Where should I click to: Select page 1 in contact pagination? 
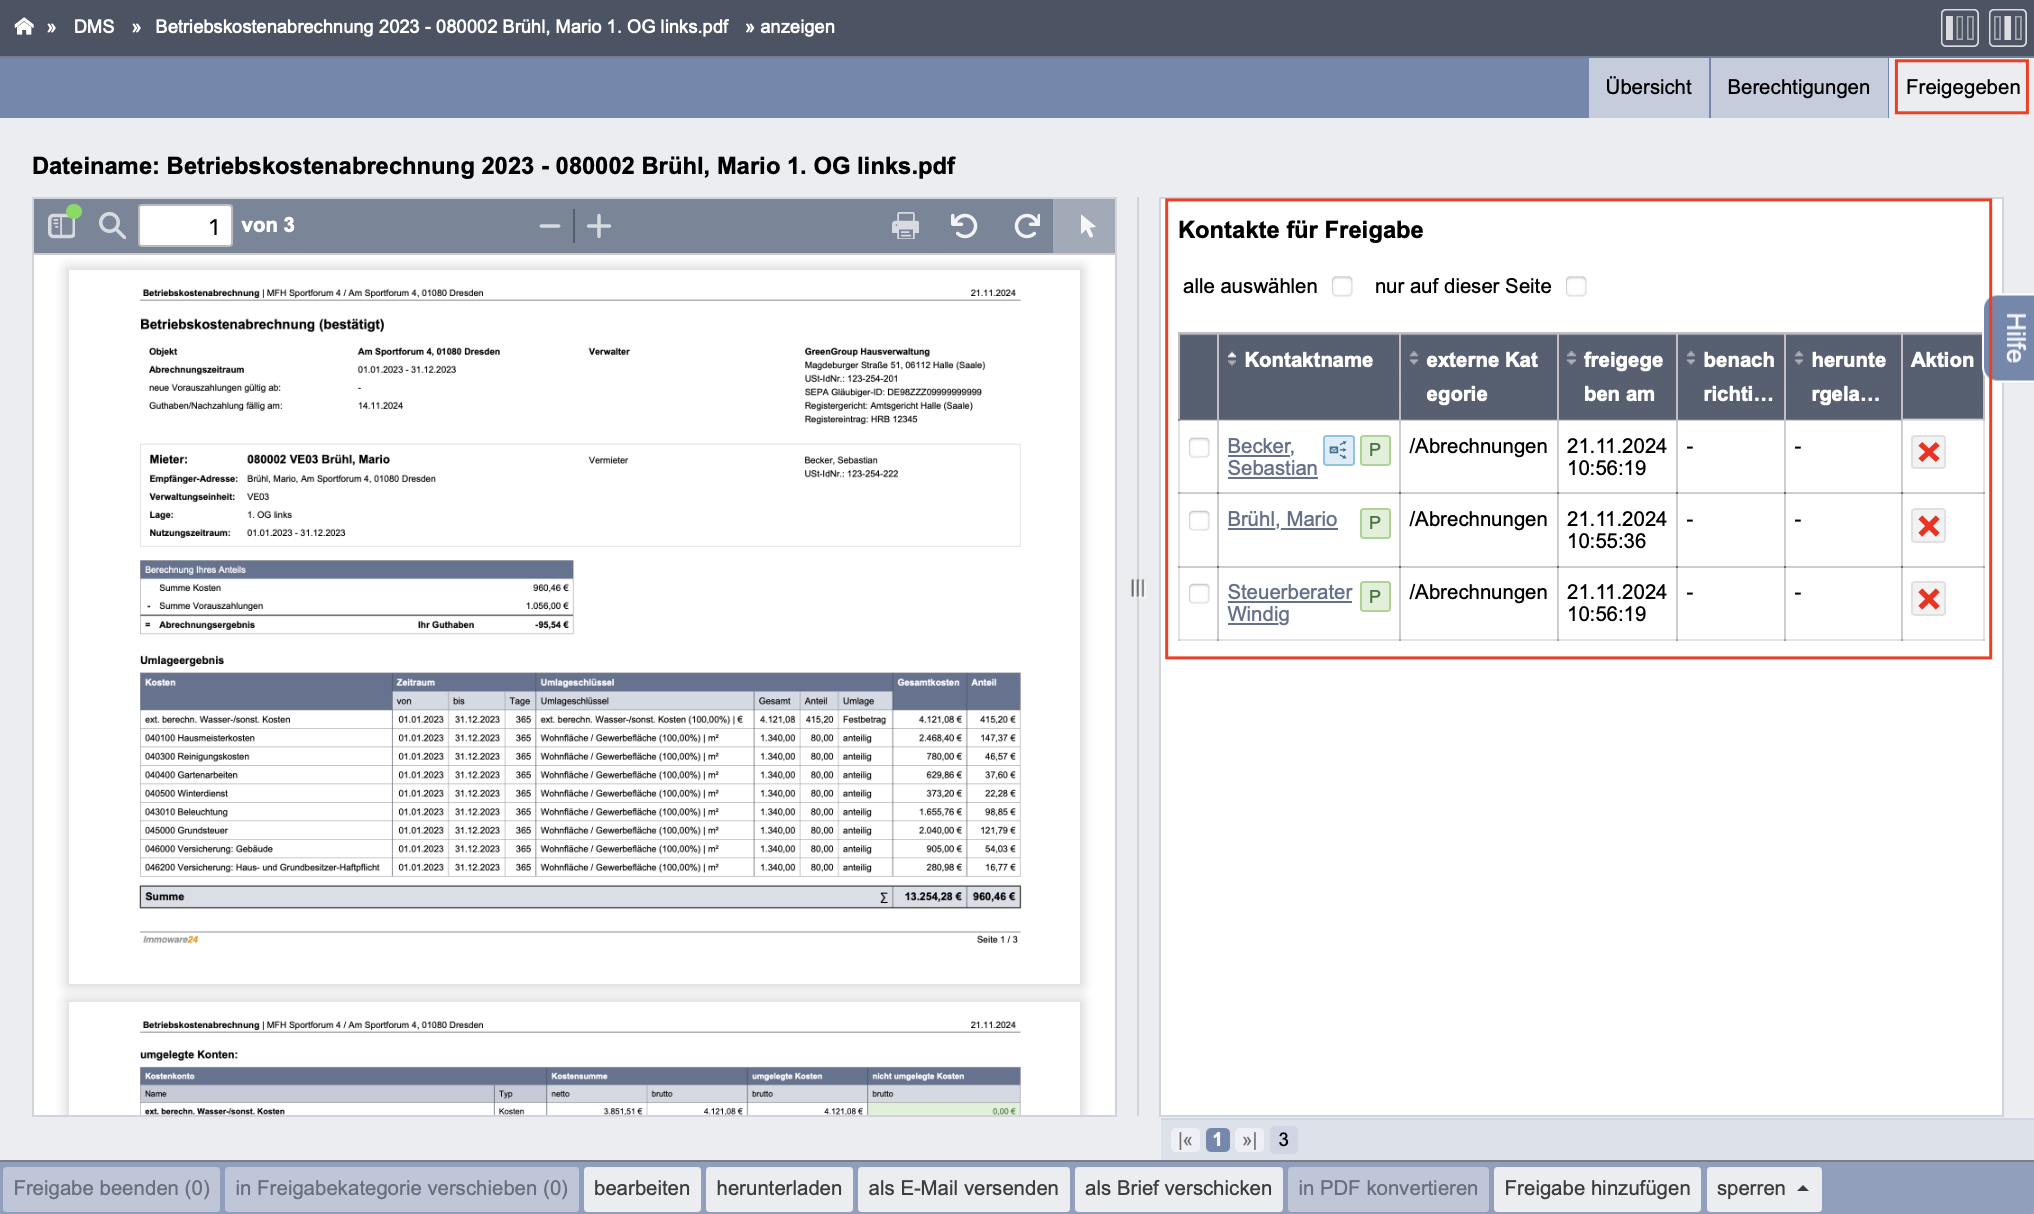coord(1218,1140)
